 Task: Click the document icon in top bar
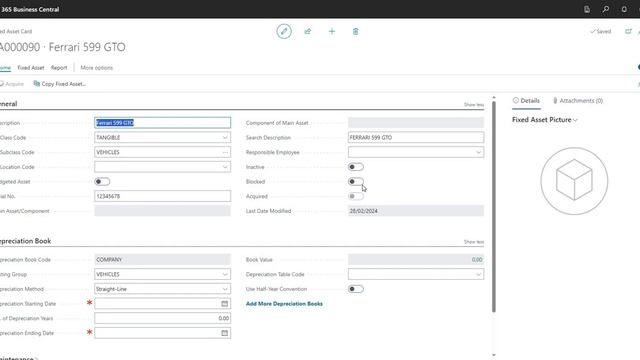click(x=587, y=9)
